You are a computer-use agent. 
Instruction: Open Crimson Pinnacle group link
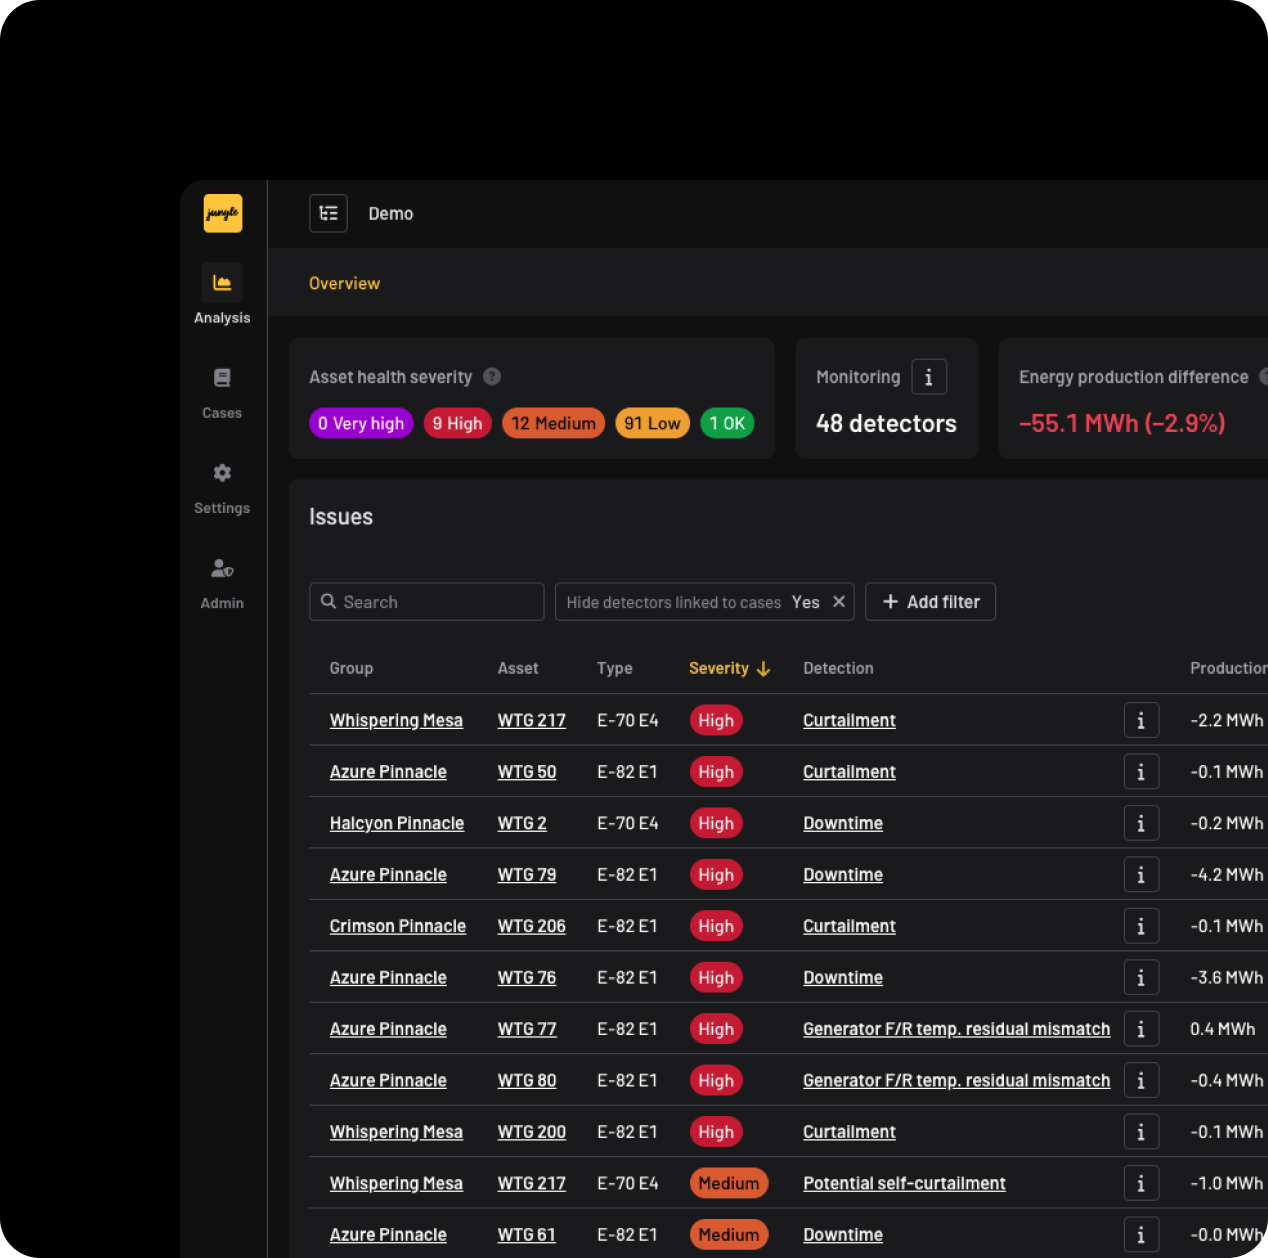pos(398,926)
